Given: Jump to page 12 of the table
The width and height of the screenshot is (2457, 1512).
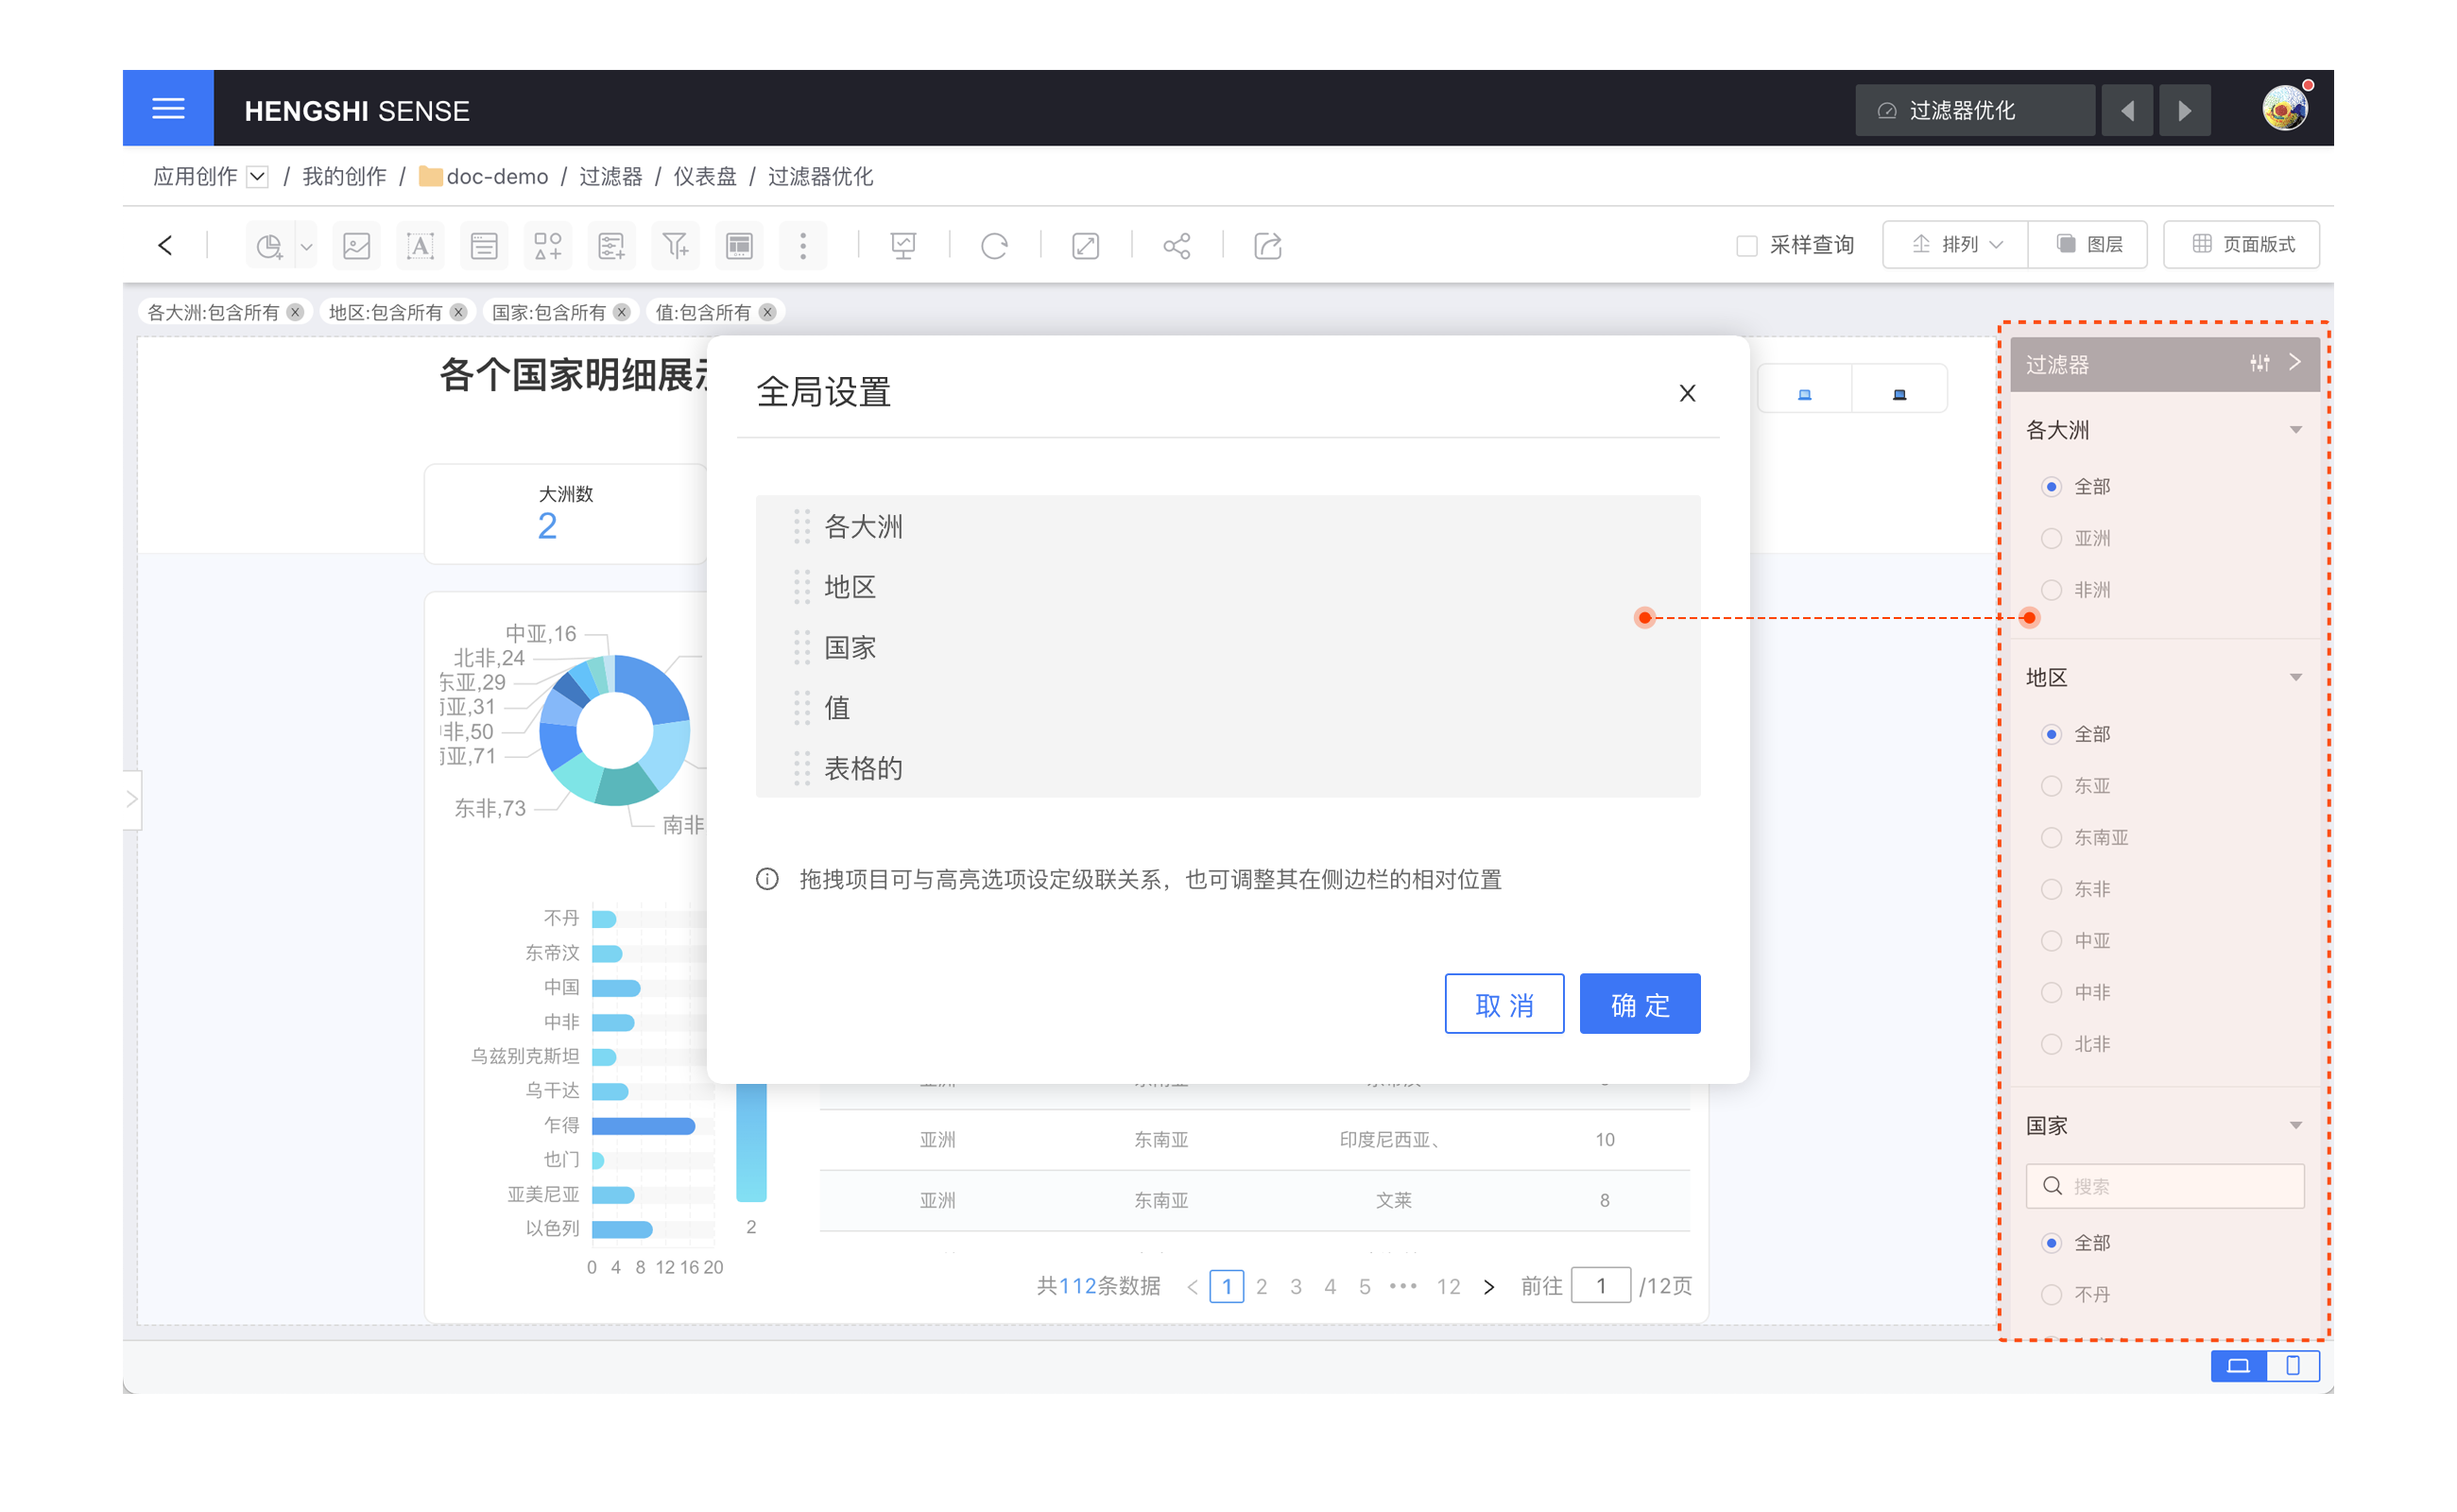Looking at the screenshot, I should (1448, 1286).
